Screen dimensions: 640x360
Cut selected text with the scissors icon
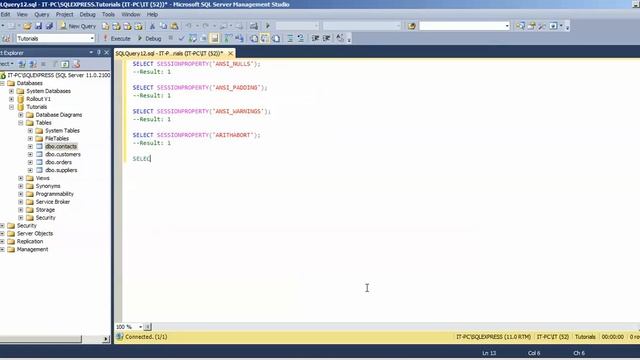(x=152, y=26)
